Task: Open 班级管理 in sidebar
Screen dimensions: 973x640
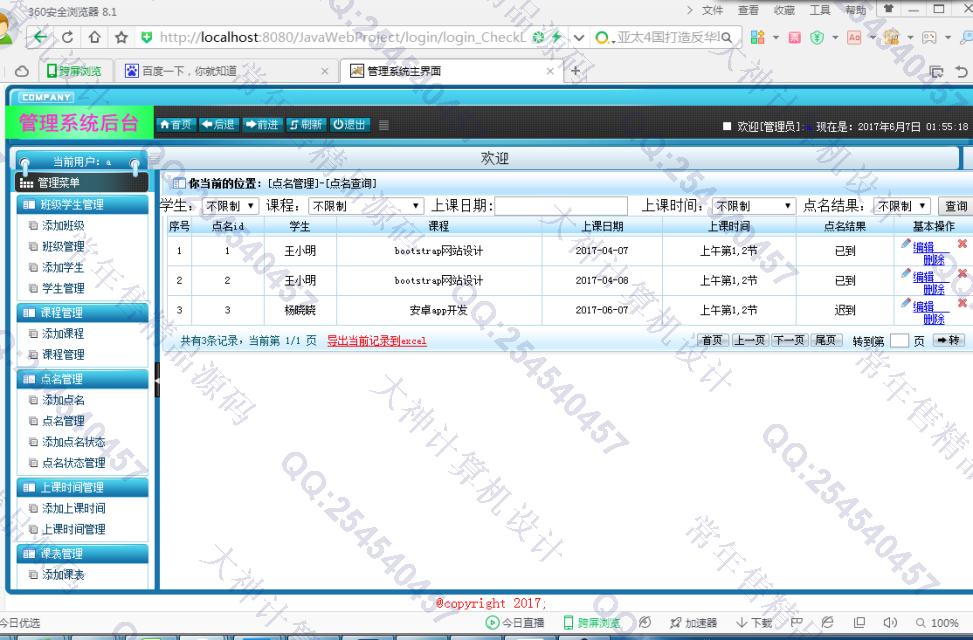Action: click(x=63, y=246)
